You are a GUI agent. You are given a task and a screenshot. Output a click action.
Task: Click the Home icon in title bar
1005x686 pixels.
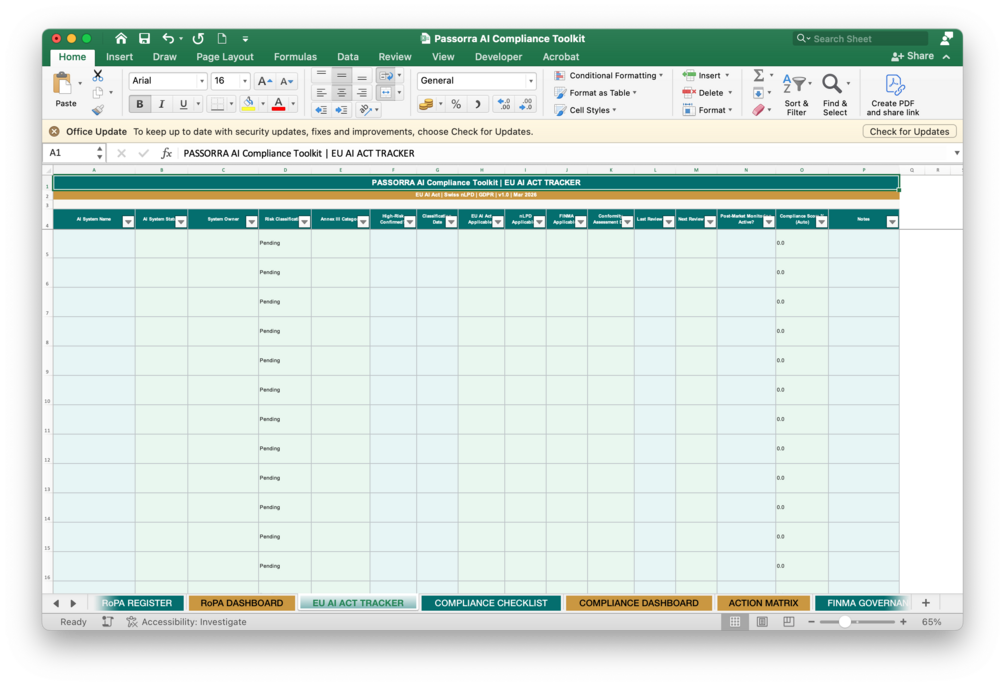[x=120, y=38]
